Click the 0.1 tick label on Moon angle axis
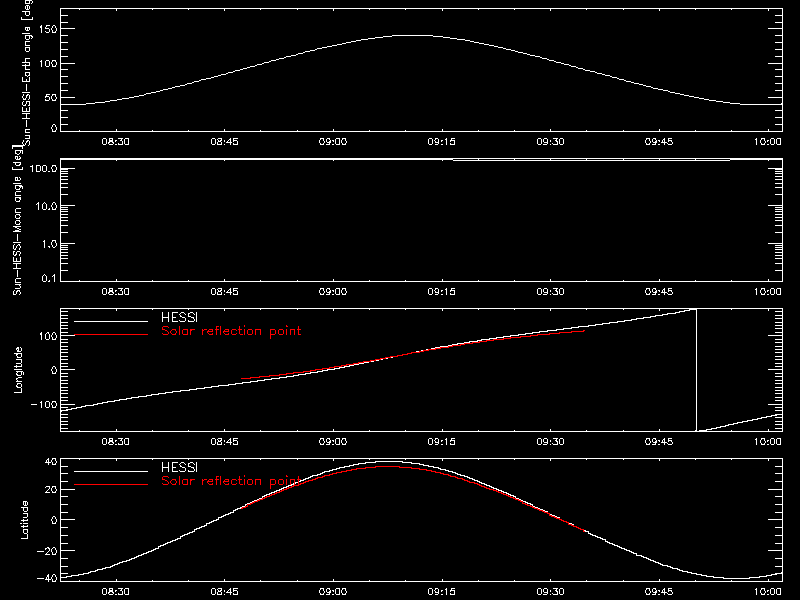This screenshot has width=800, height=600. [x=49, y=279]
